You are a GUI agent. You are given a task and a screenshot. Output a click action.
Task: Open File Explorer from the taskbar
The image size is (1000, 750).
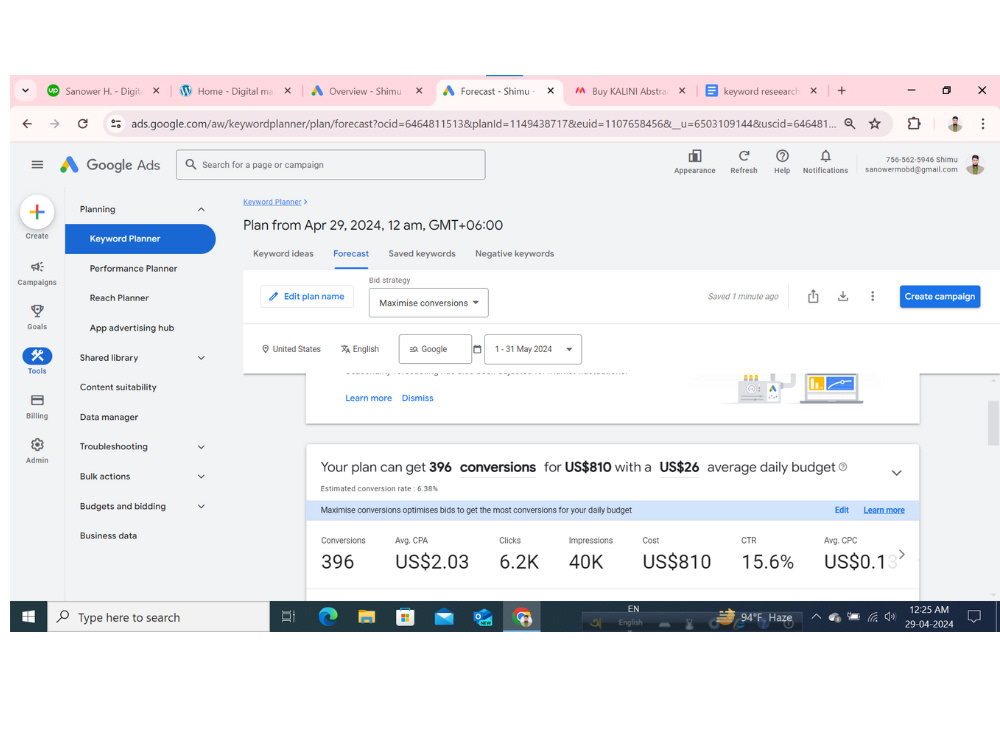tap(366, 617)
